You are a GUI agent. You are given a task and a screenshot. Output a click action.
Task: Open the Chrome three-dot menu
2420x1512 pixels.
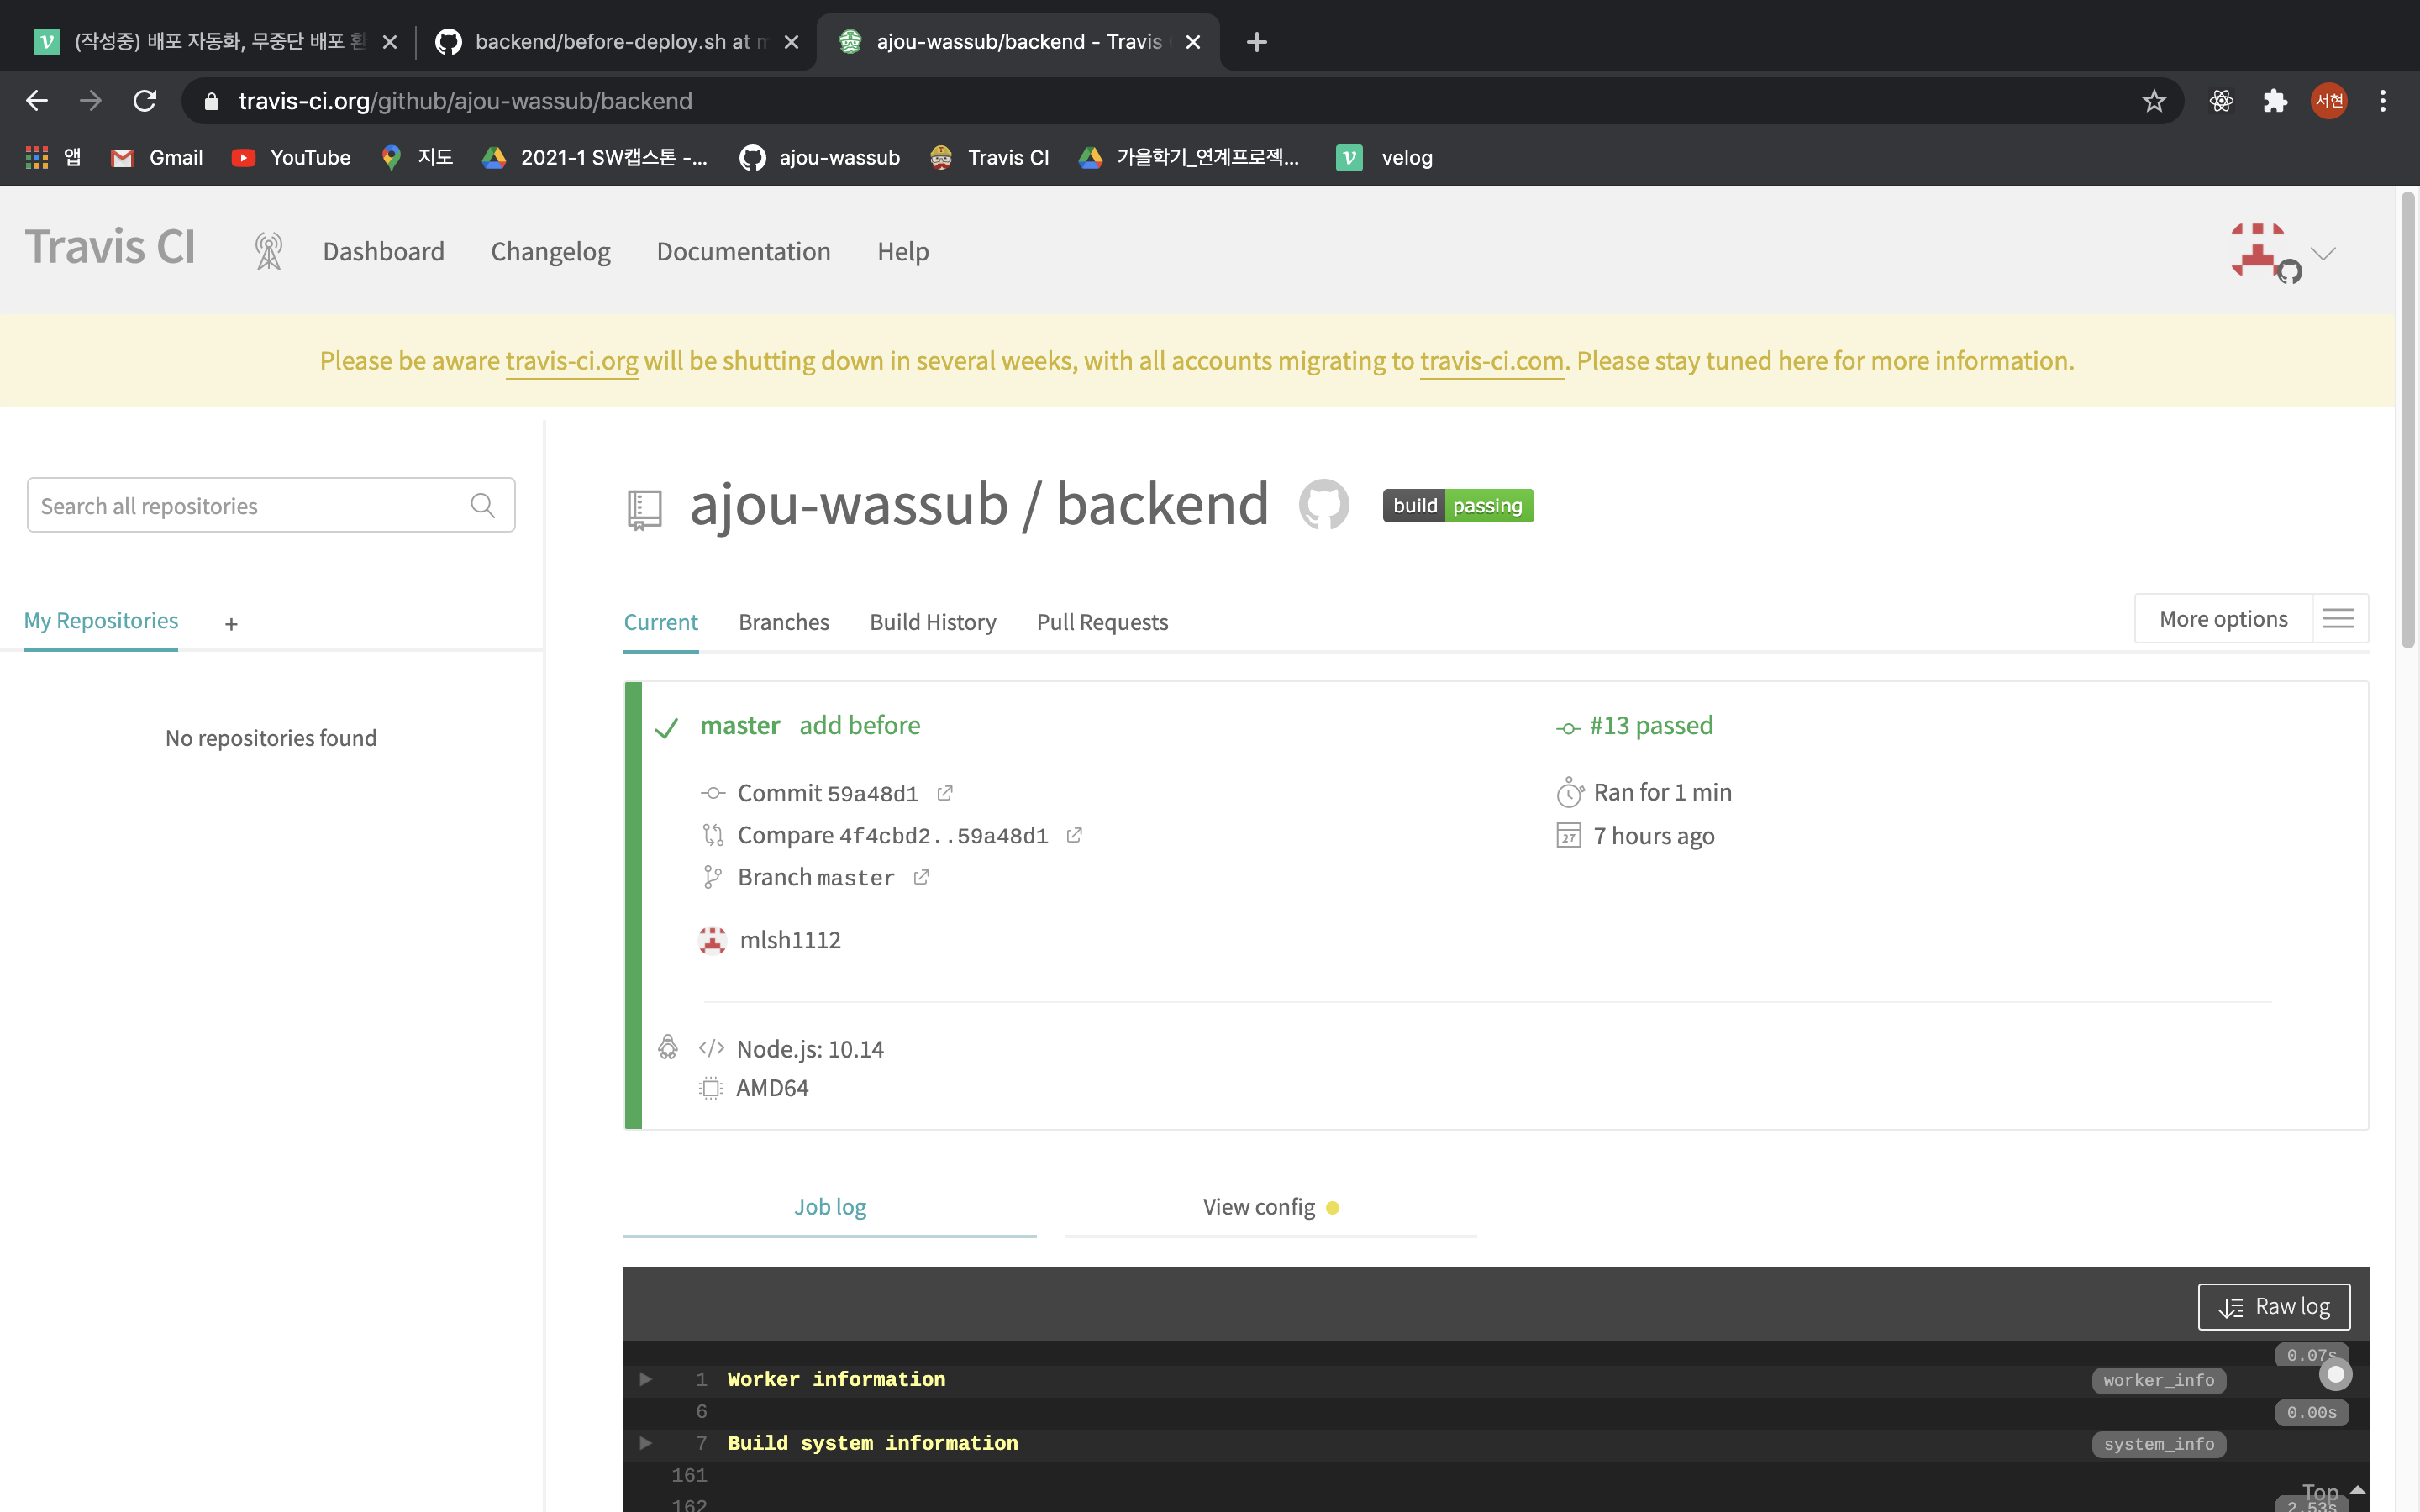pos(2383,101)
